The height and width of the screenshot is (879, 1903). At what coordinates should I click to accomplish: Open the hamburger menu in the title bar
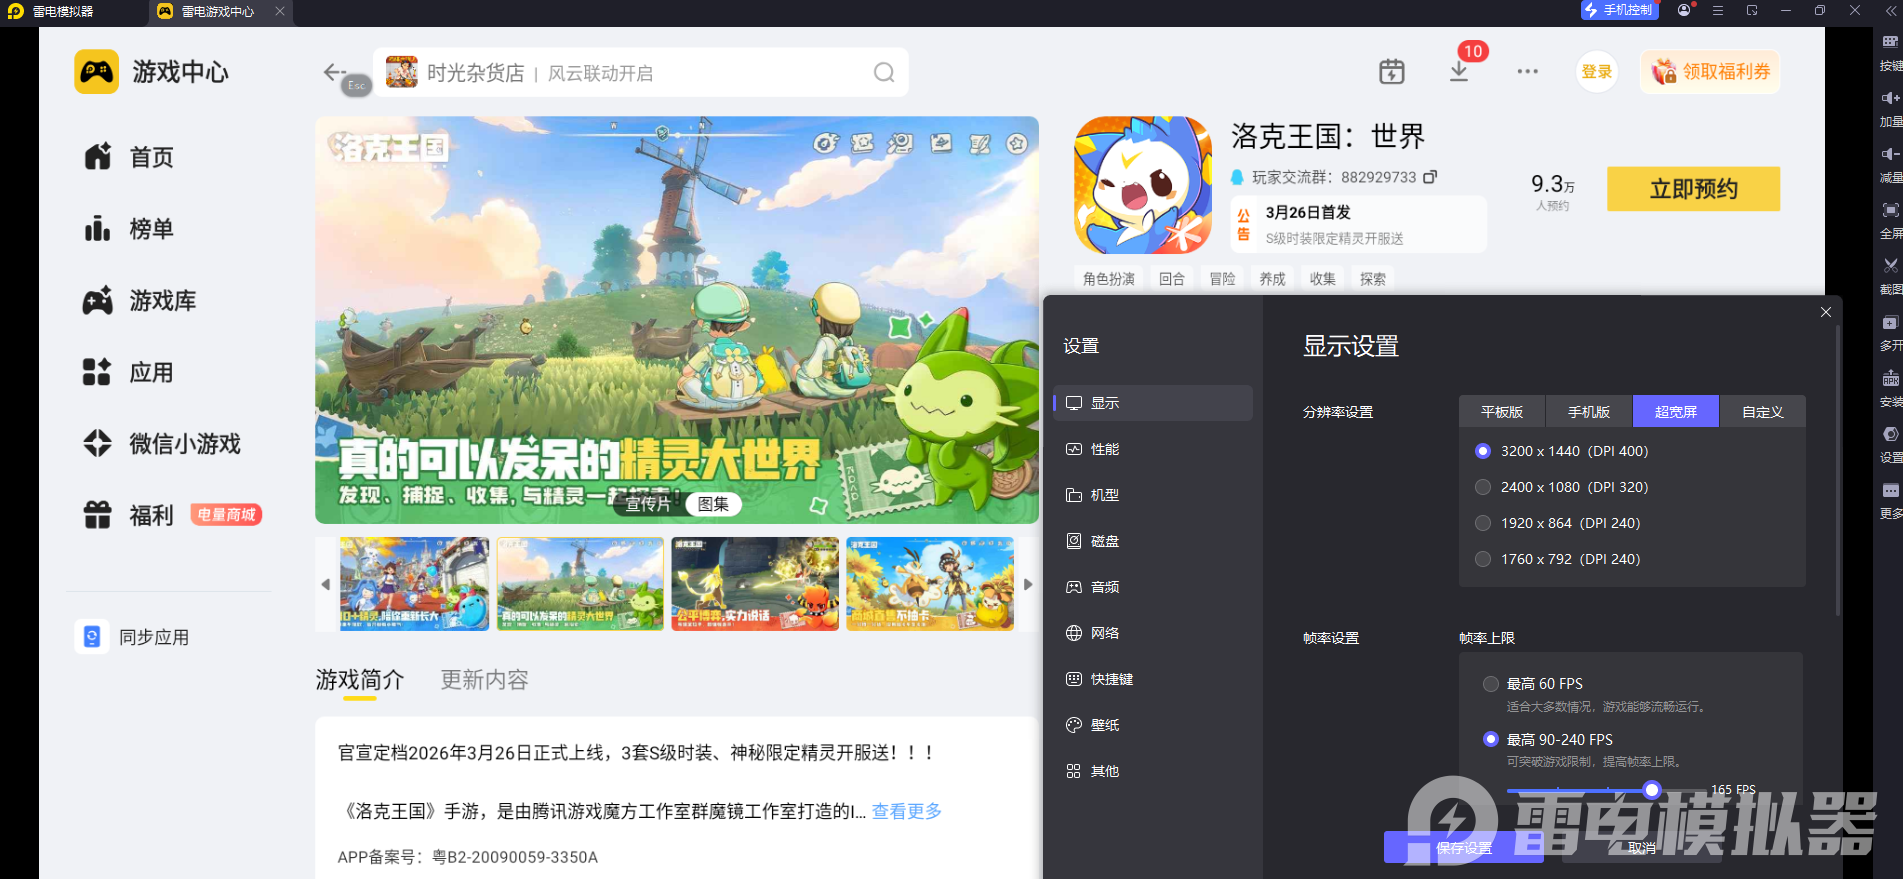(1718, 10)
